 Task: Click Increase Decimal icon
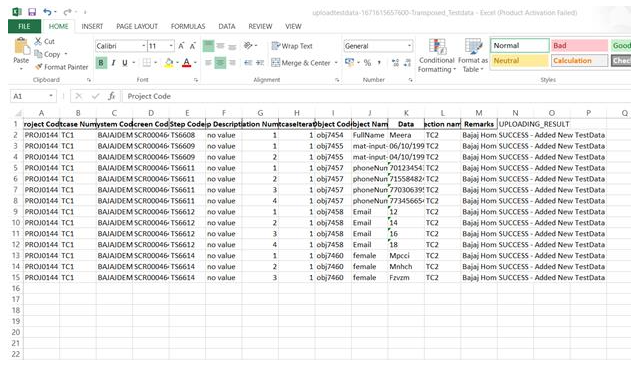395,63
